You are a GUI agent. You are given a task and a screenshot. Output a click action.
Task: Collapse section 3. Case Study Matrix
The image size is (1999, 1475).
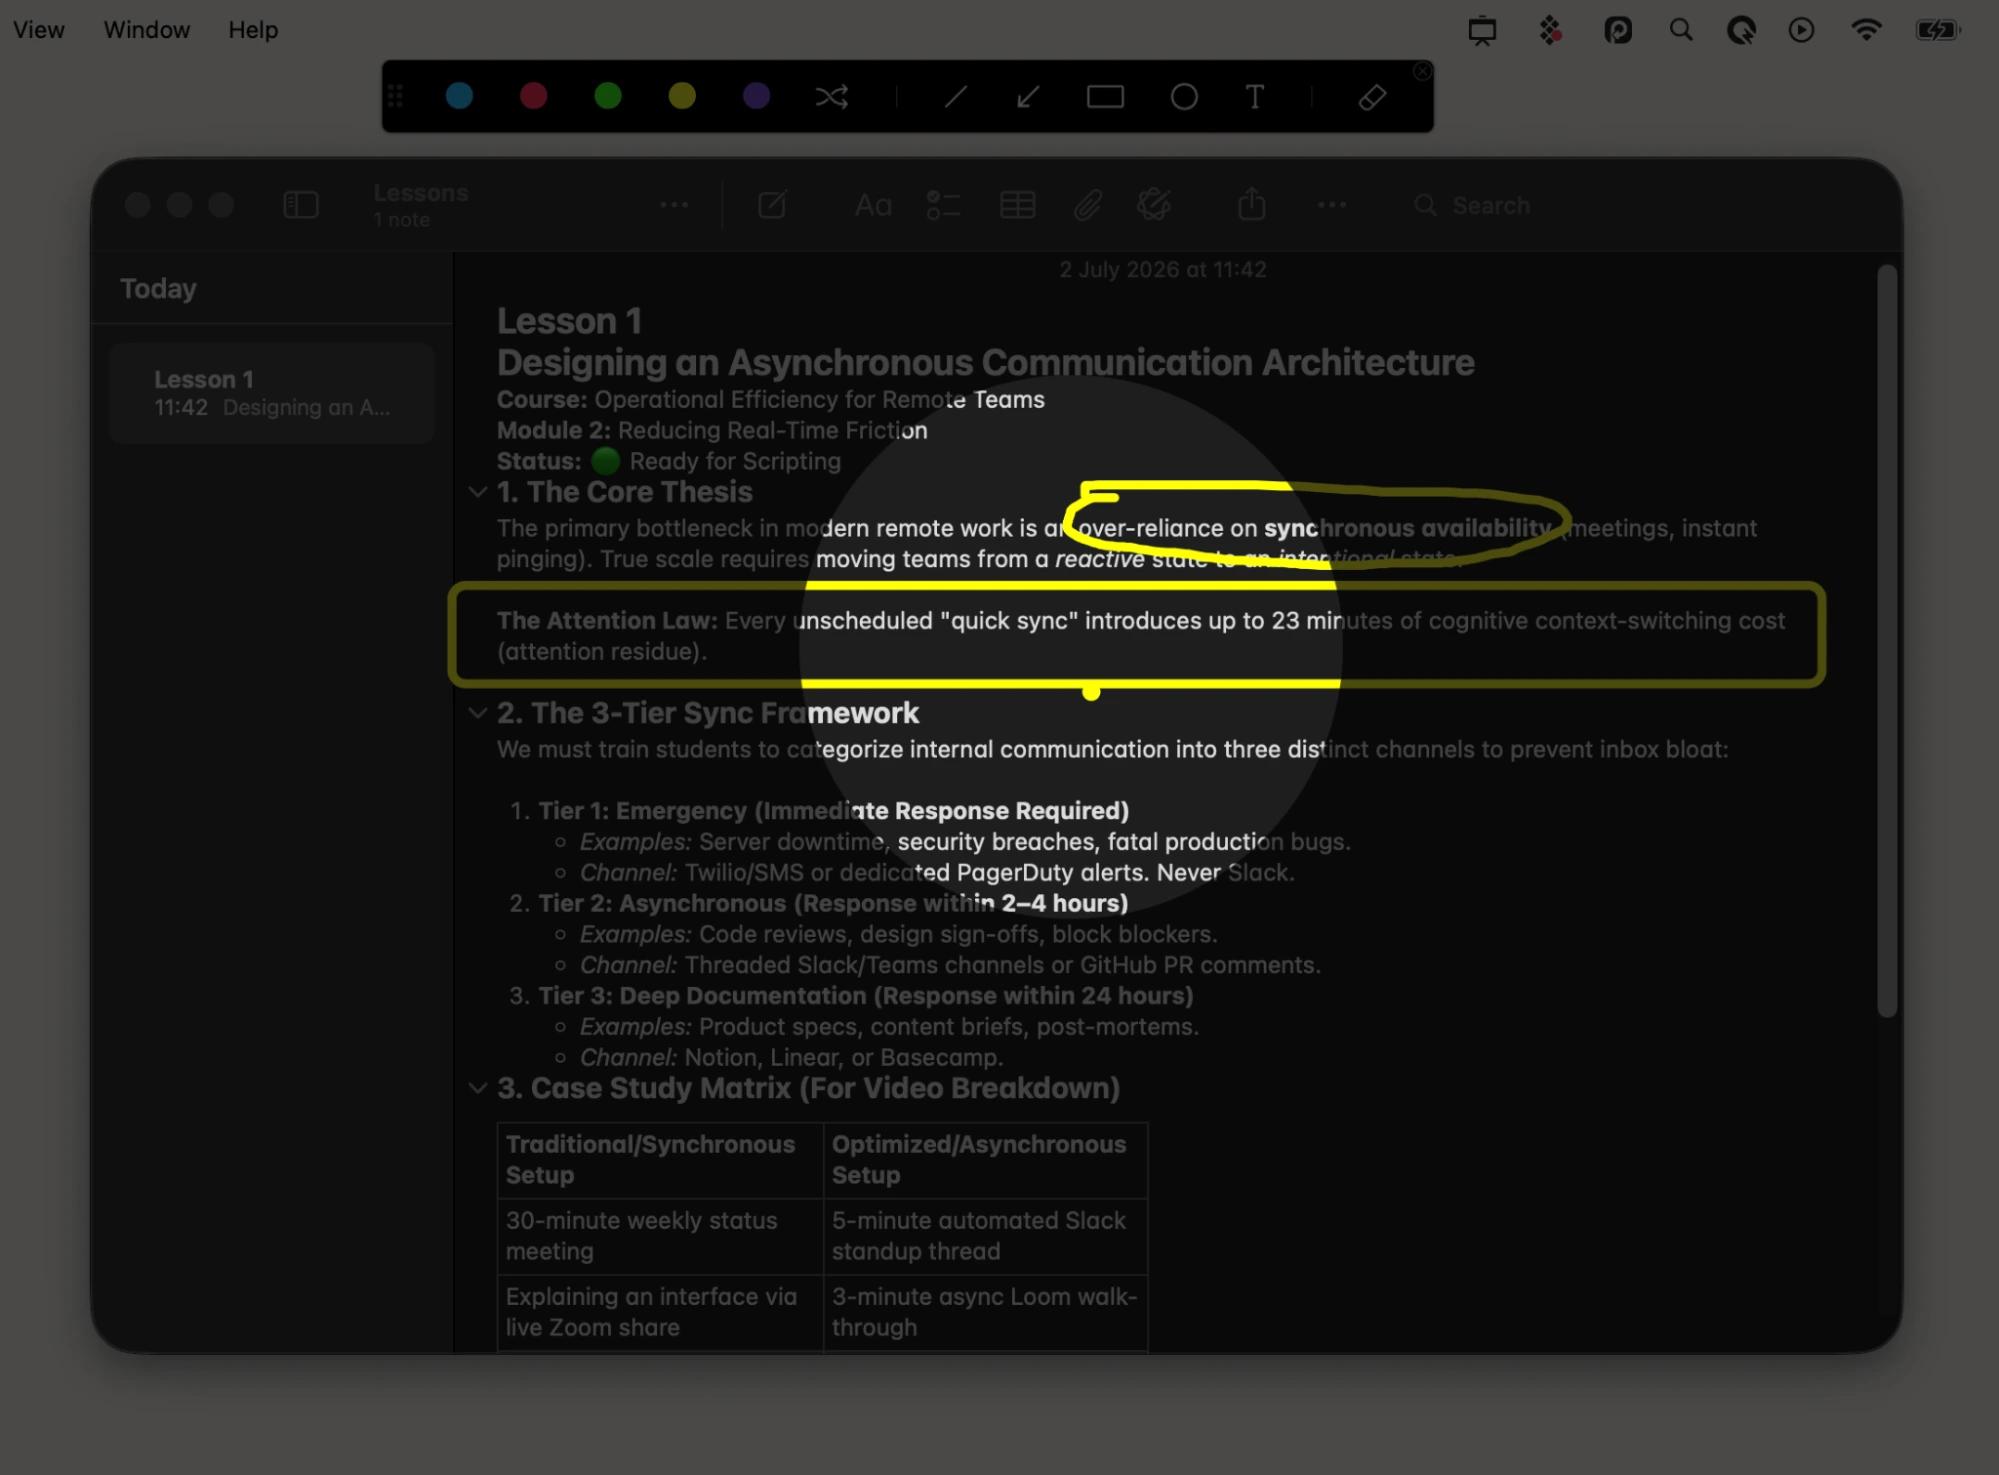(478, 1088)
